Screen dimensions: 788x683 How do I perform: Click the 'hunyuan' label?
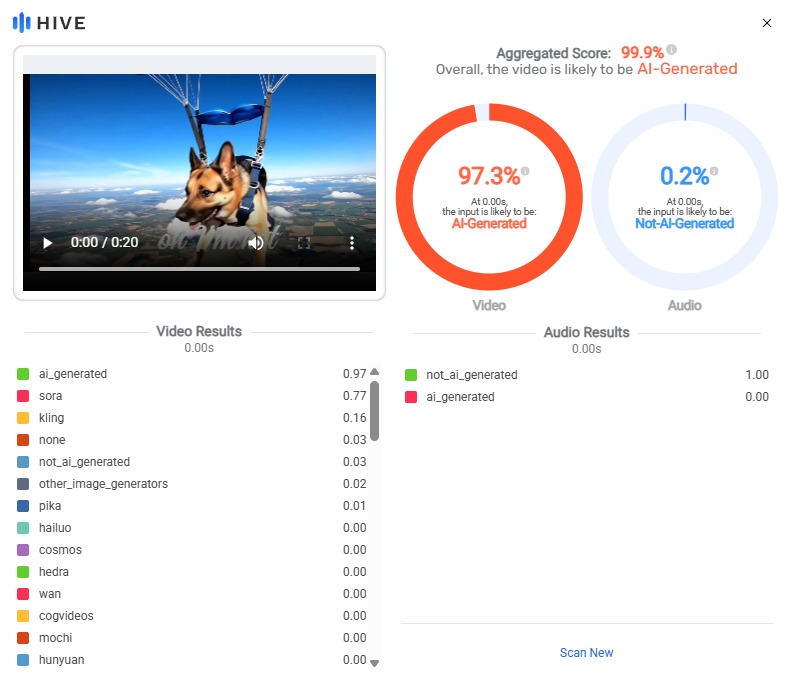[61, 660]
